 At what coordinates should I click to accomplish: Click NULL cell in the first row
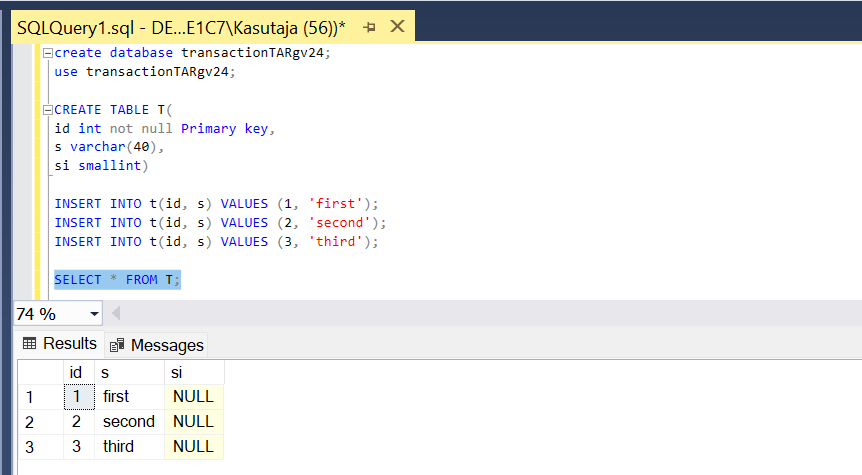coord(194,397)
